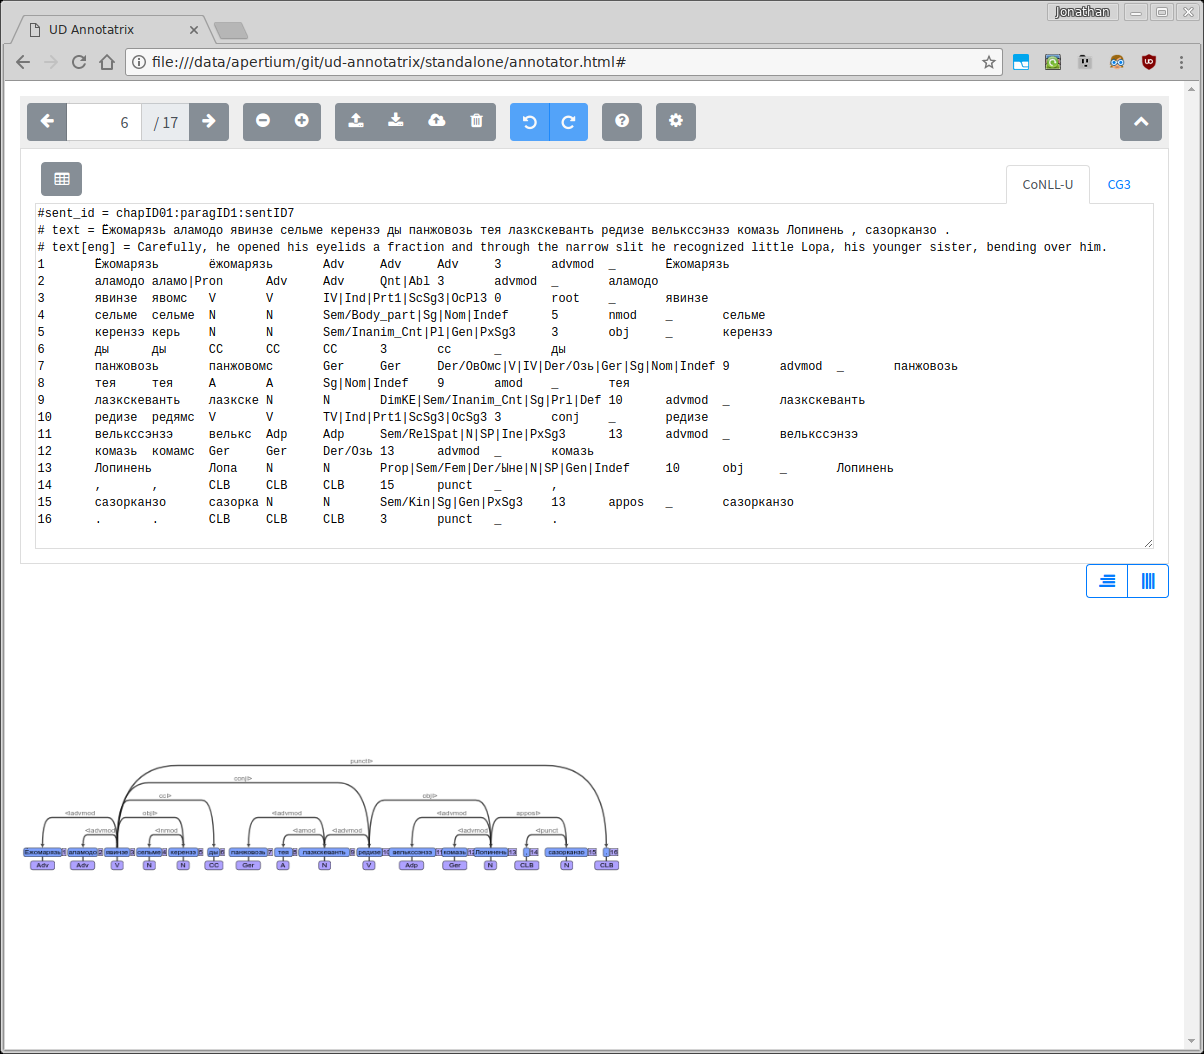Open a new browser tab
The height and width of the screenshot is (1054, 1204).
point(230,31)
